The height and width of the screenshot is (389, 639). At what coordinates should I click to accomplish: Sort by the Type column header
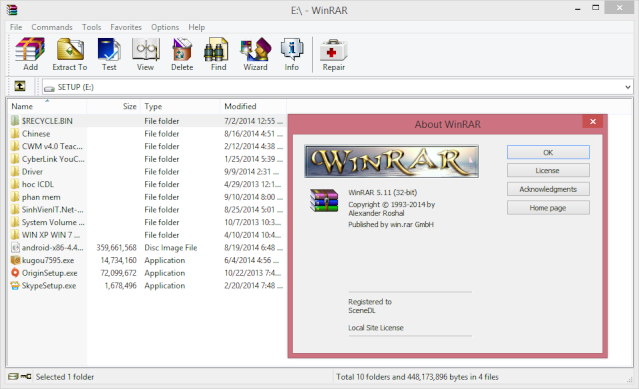click(180, 106)
